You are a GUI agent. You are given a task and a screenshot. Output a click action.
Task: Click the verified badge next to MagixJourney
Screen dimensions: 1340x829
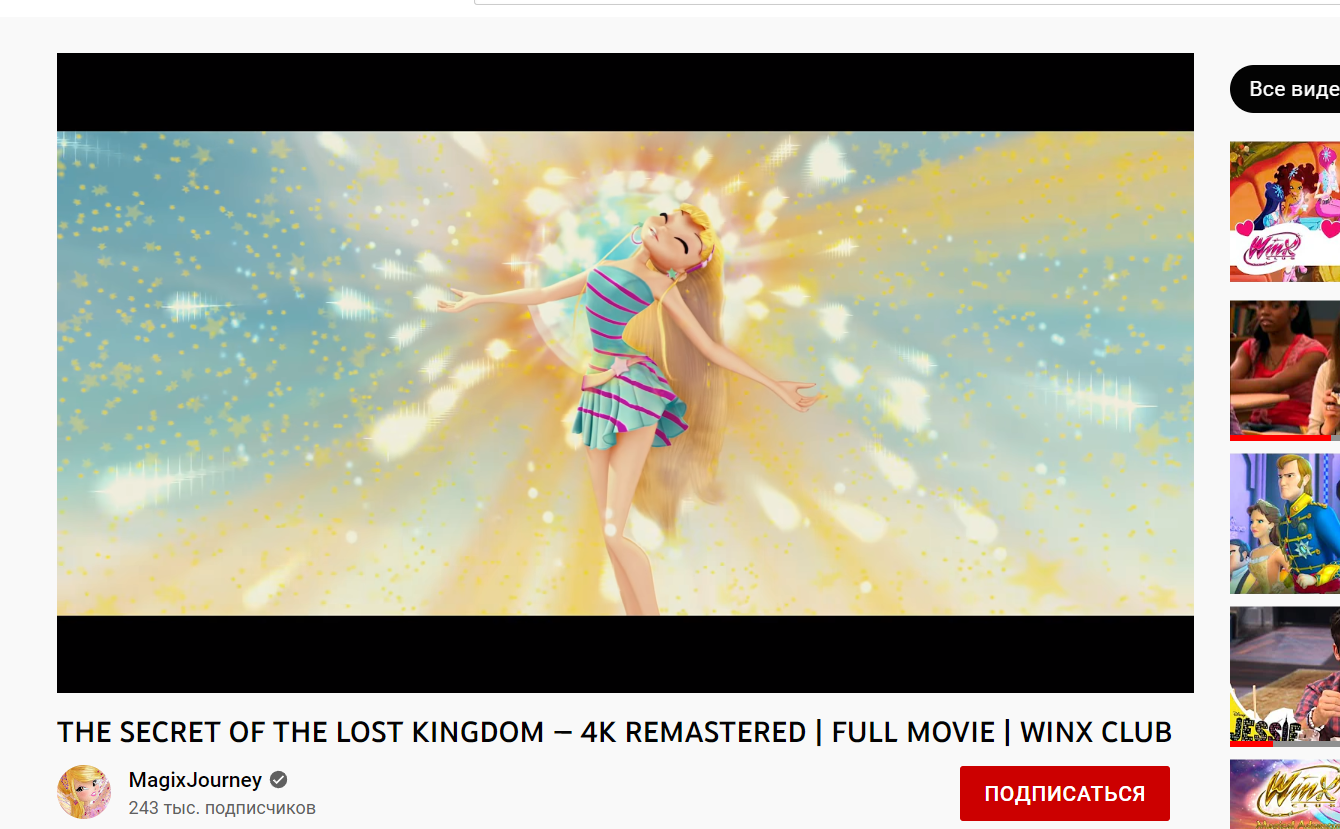pos(279,780)
